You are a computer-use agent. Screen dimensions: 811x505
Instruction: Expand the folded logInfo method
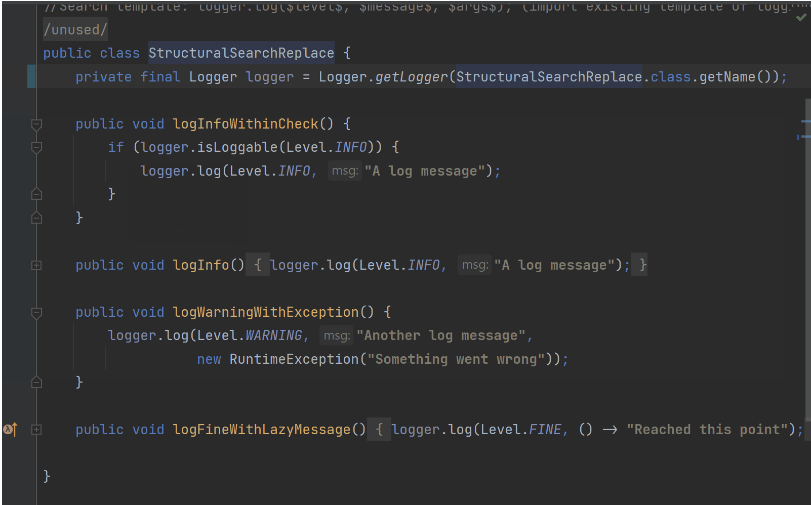36,265
